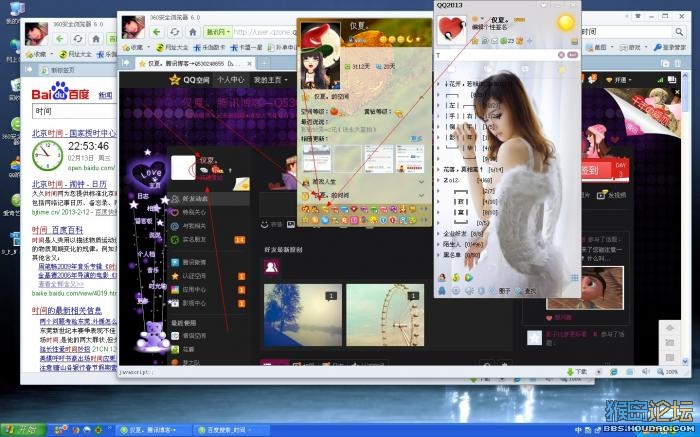The height and width of the screenshot is (437, 700).
Task: Toggle the browser sidebar panel arrow button
Action: 126,63
